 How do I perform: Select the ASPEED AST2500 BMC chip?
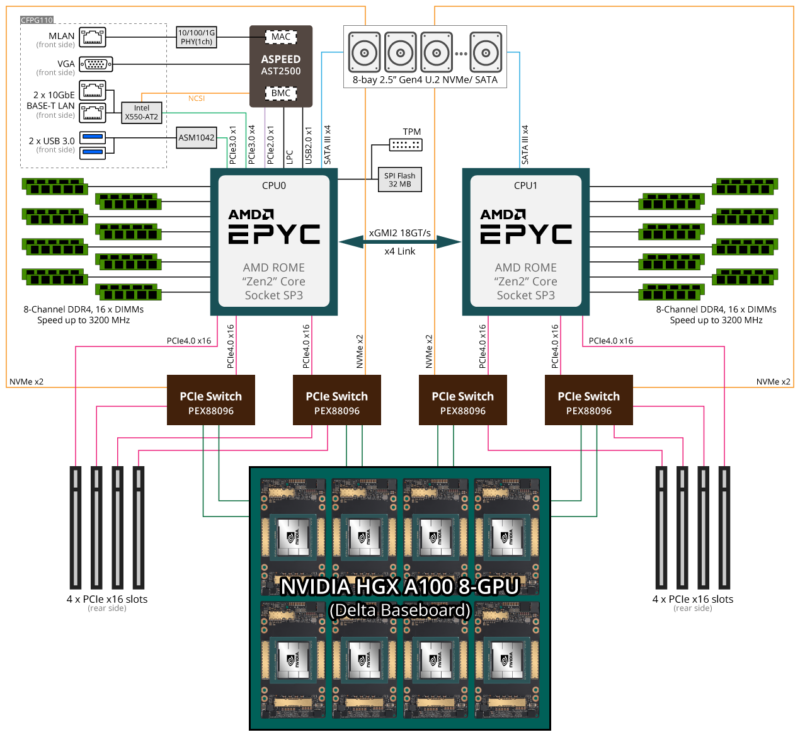279,64
